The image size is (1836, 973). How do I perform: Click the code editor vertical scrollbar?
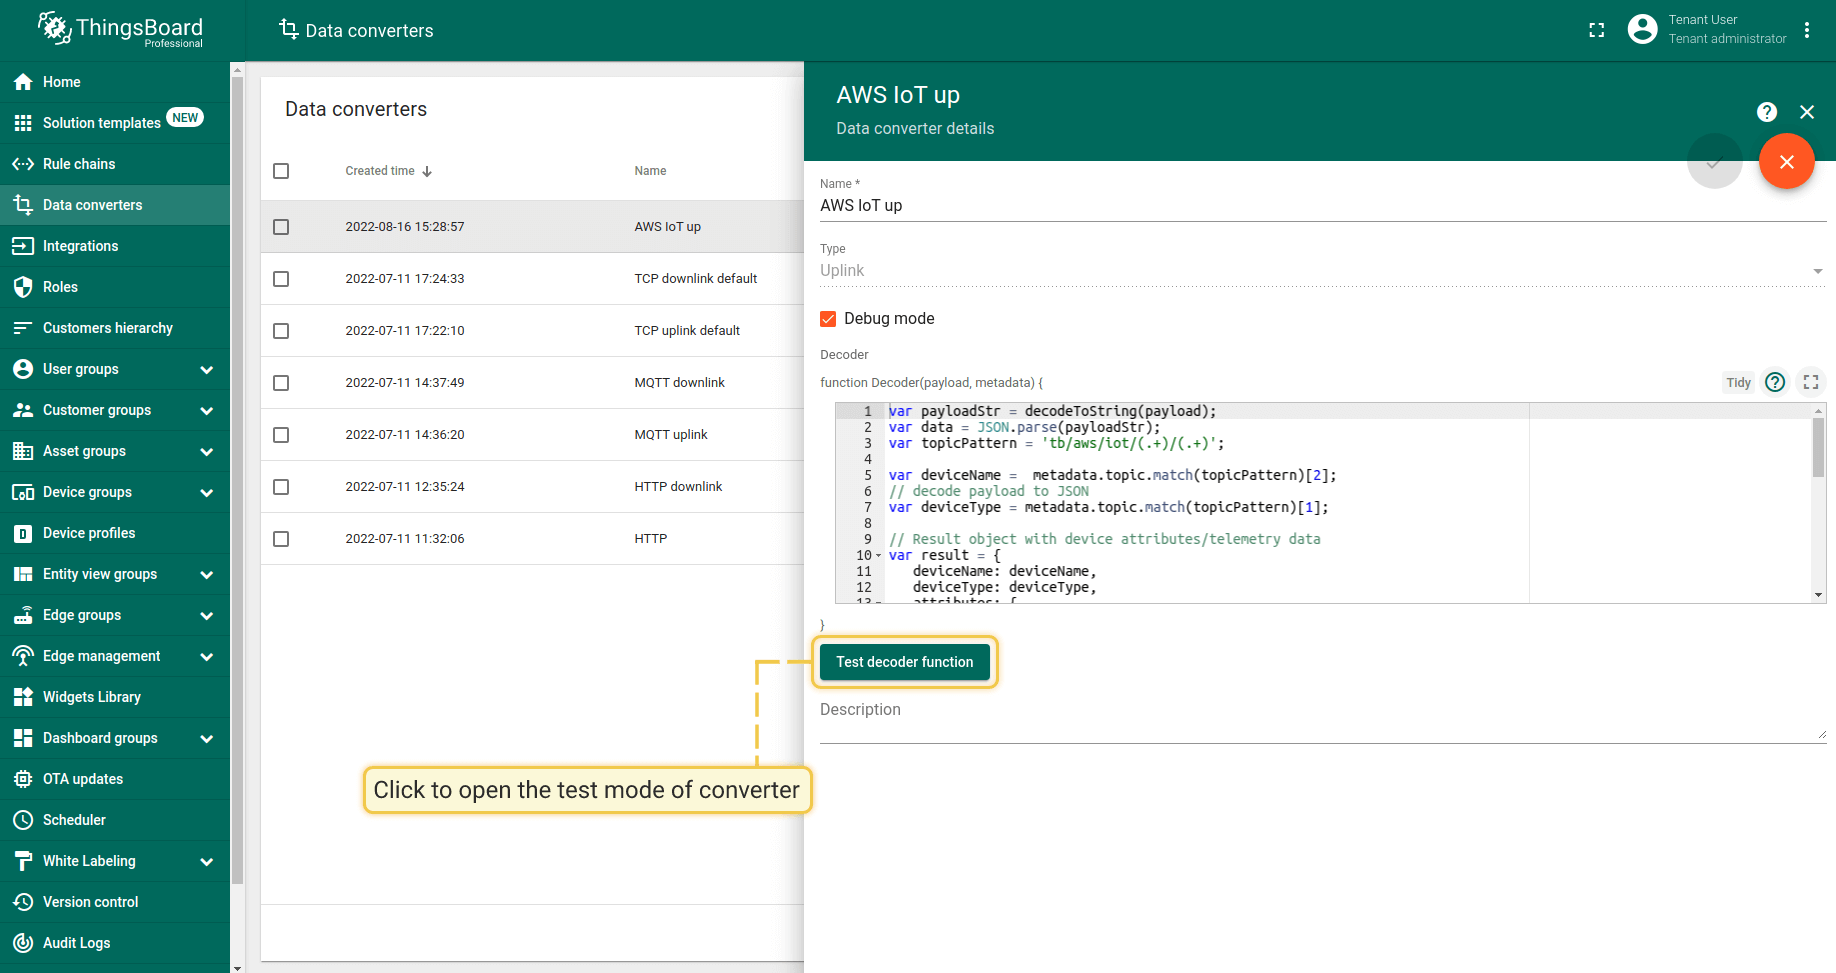coord(1818,449)
